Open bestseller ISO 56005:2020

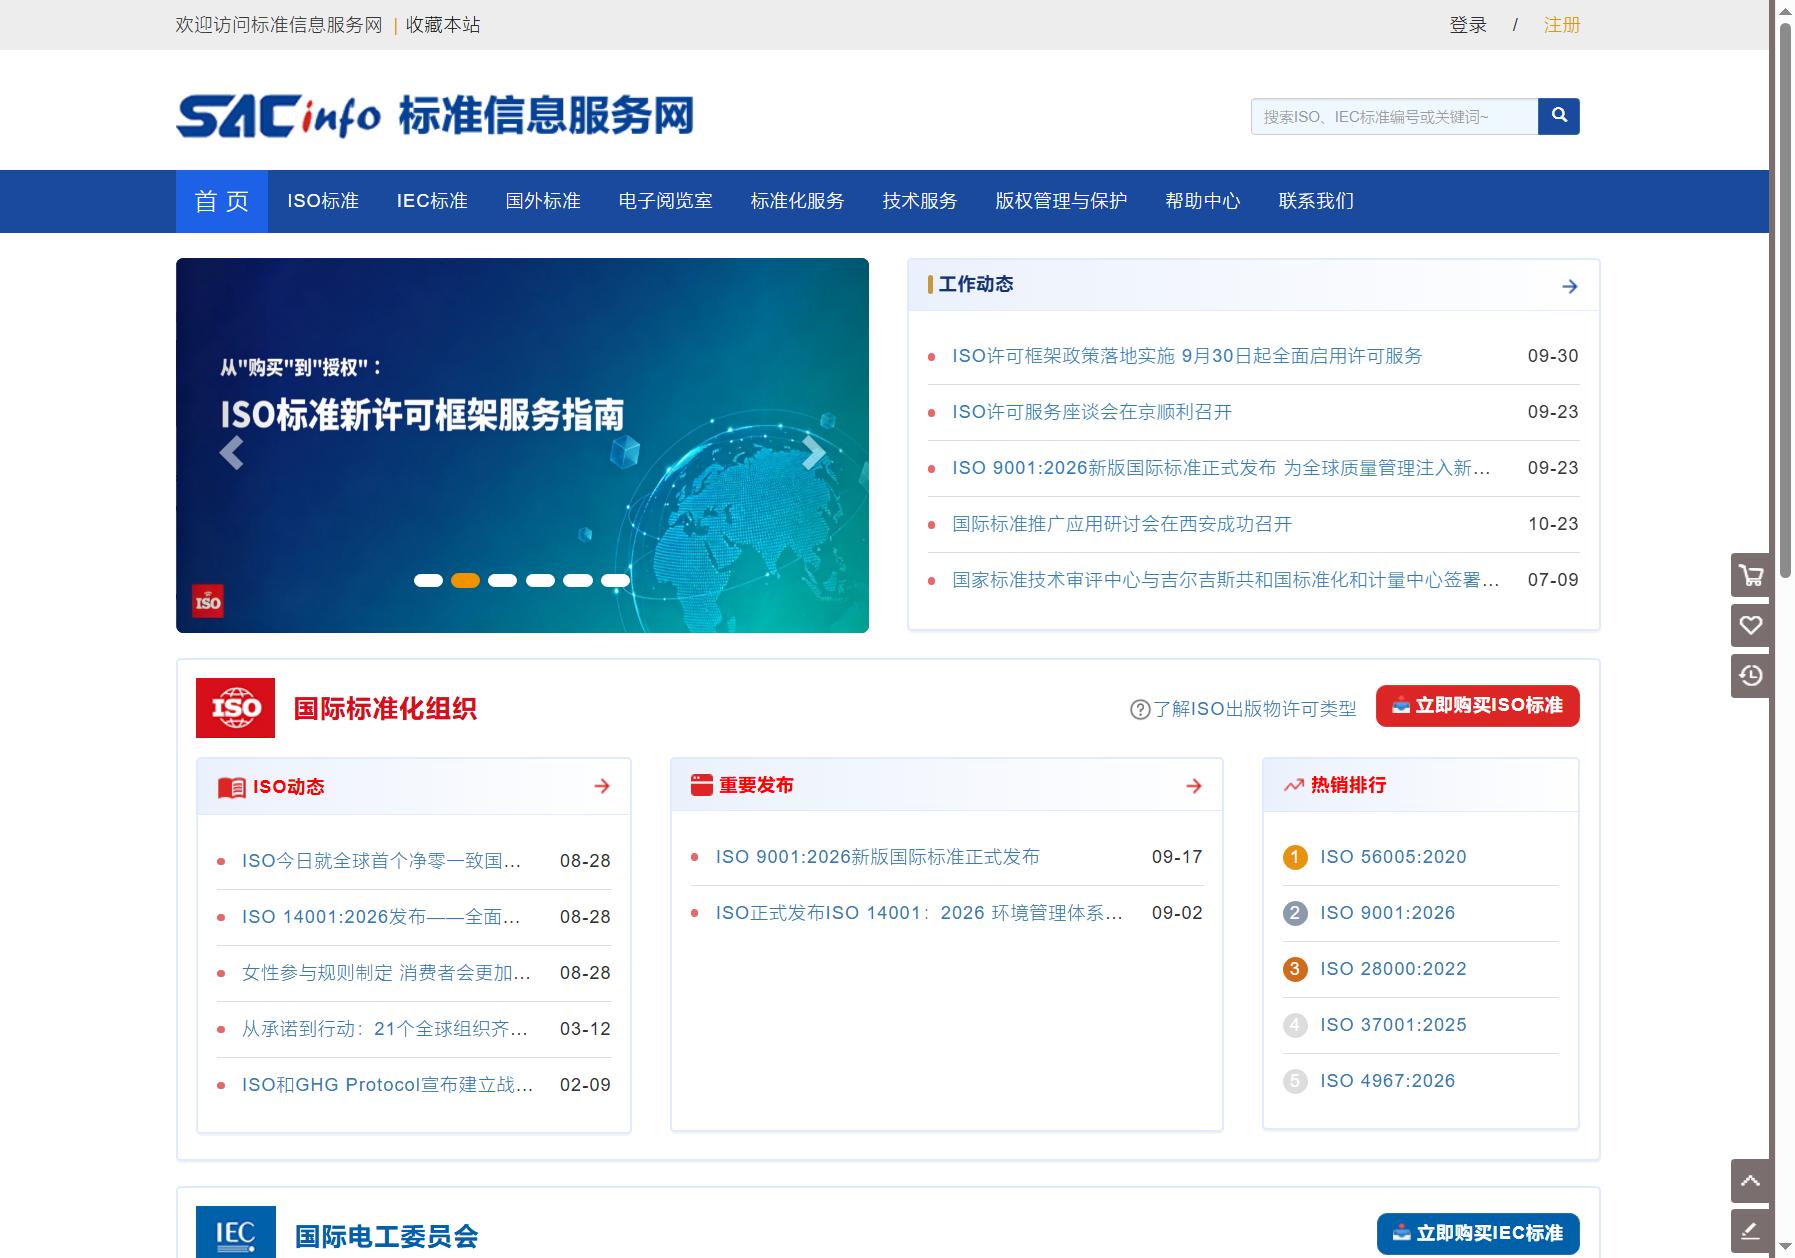(1393, 857)
